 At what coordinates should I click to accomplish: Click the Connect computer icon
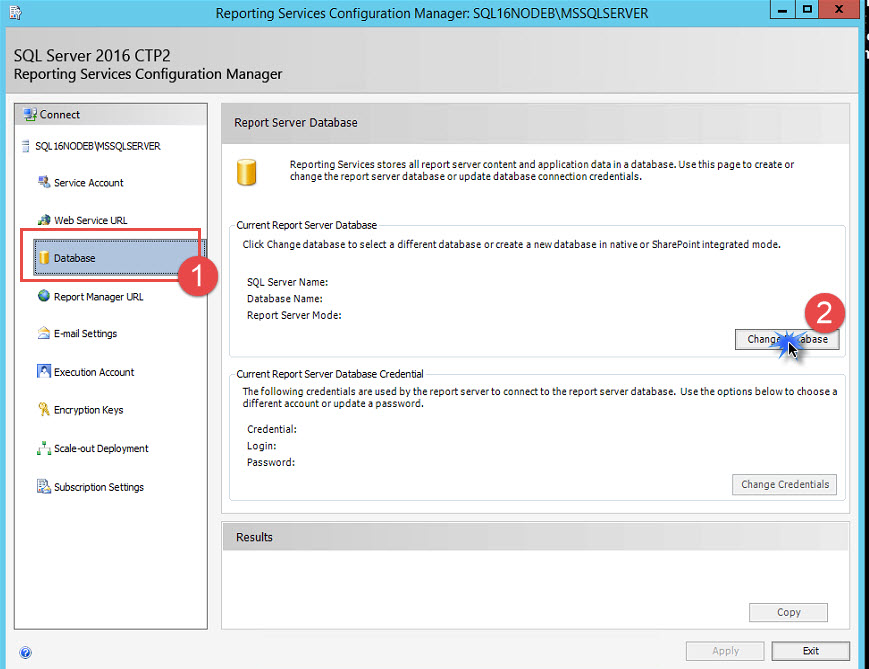(29, 115)
